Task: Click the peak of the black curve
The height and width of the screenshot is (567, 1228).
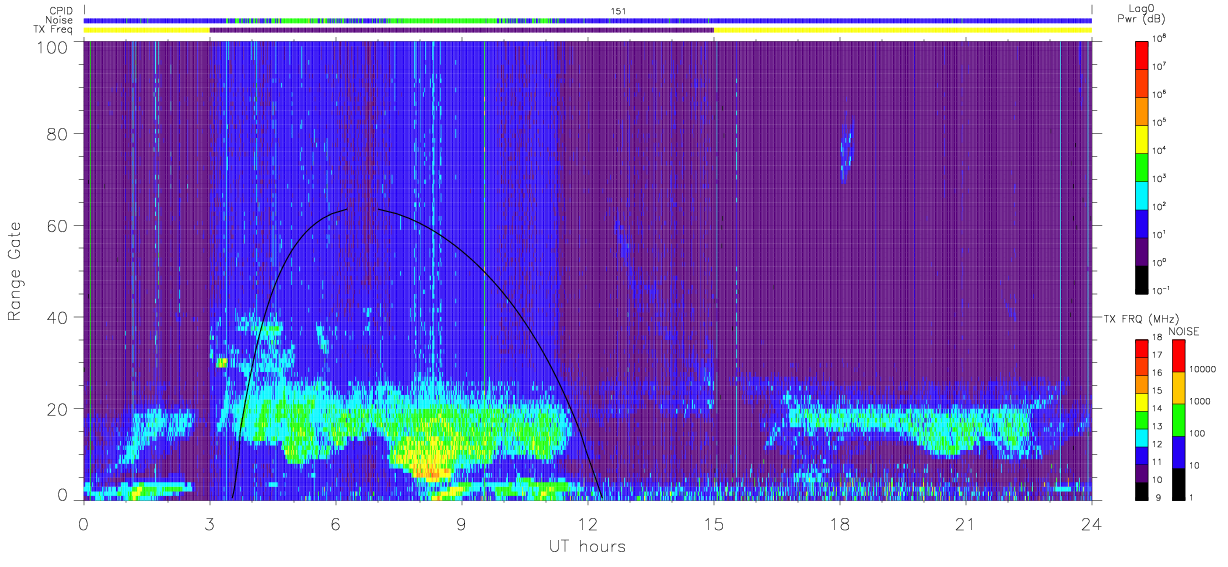Action: [362, 208]
